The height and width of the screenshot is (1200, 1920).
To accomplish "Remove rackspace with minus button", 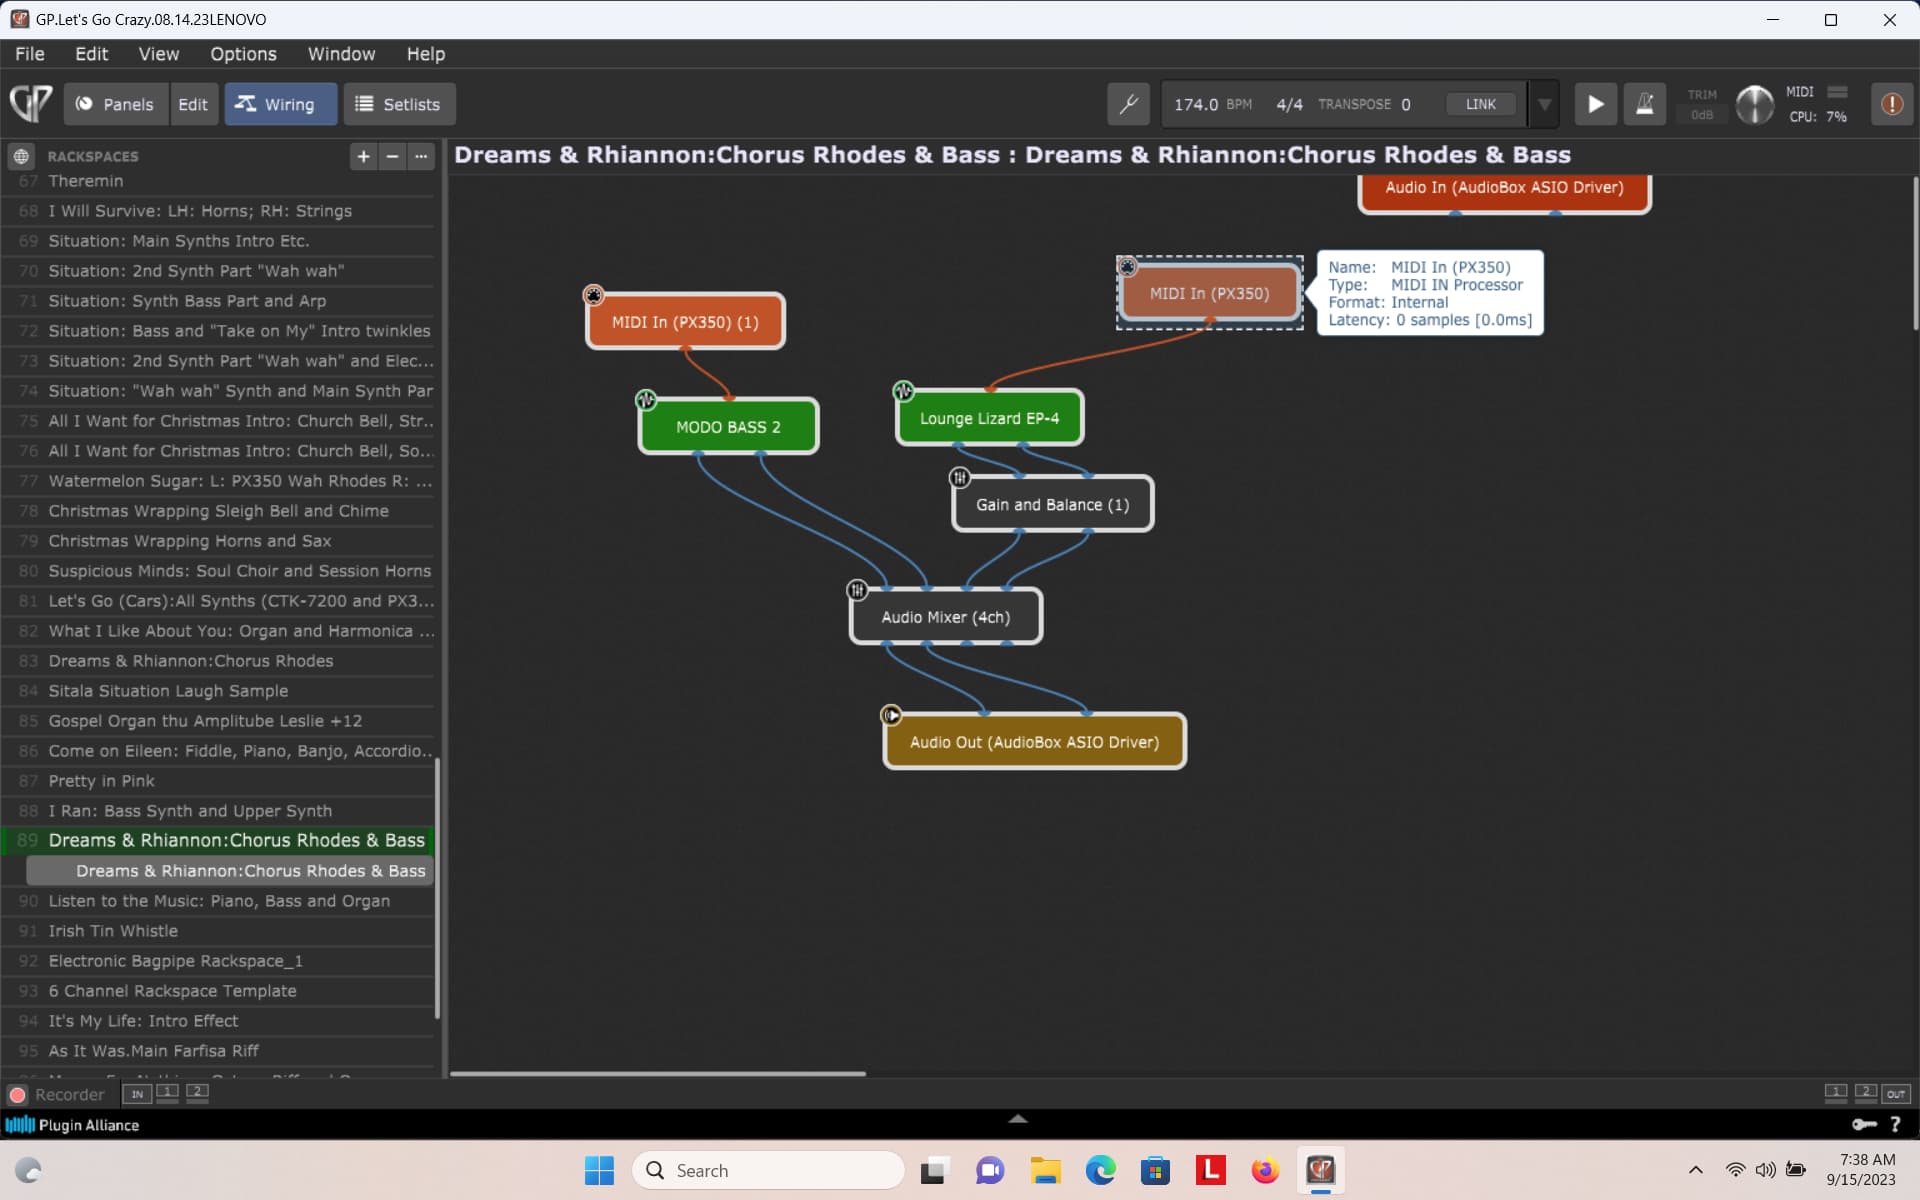I will [x=392, y=156].
